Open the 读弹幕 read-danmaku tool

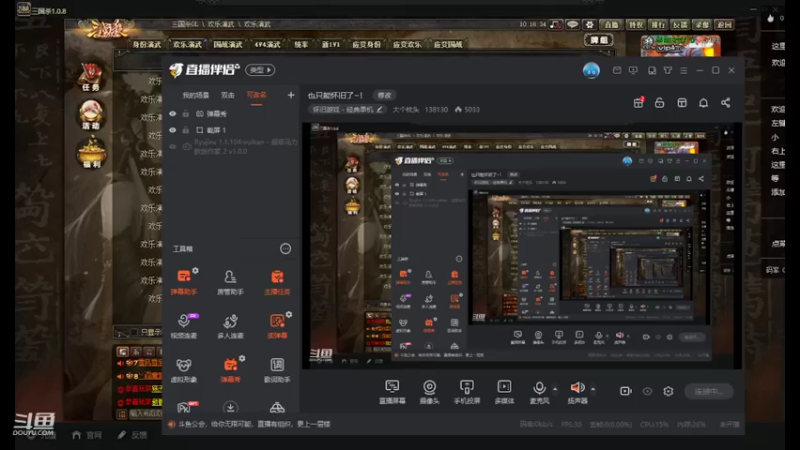click(277, 326)
